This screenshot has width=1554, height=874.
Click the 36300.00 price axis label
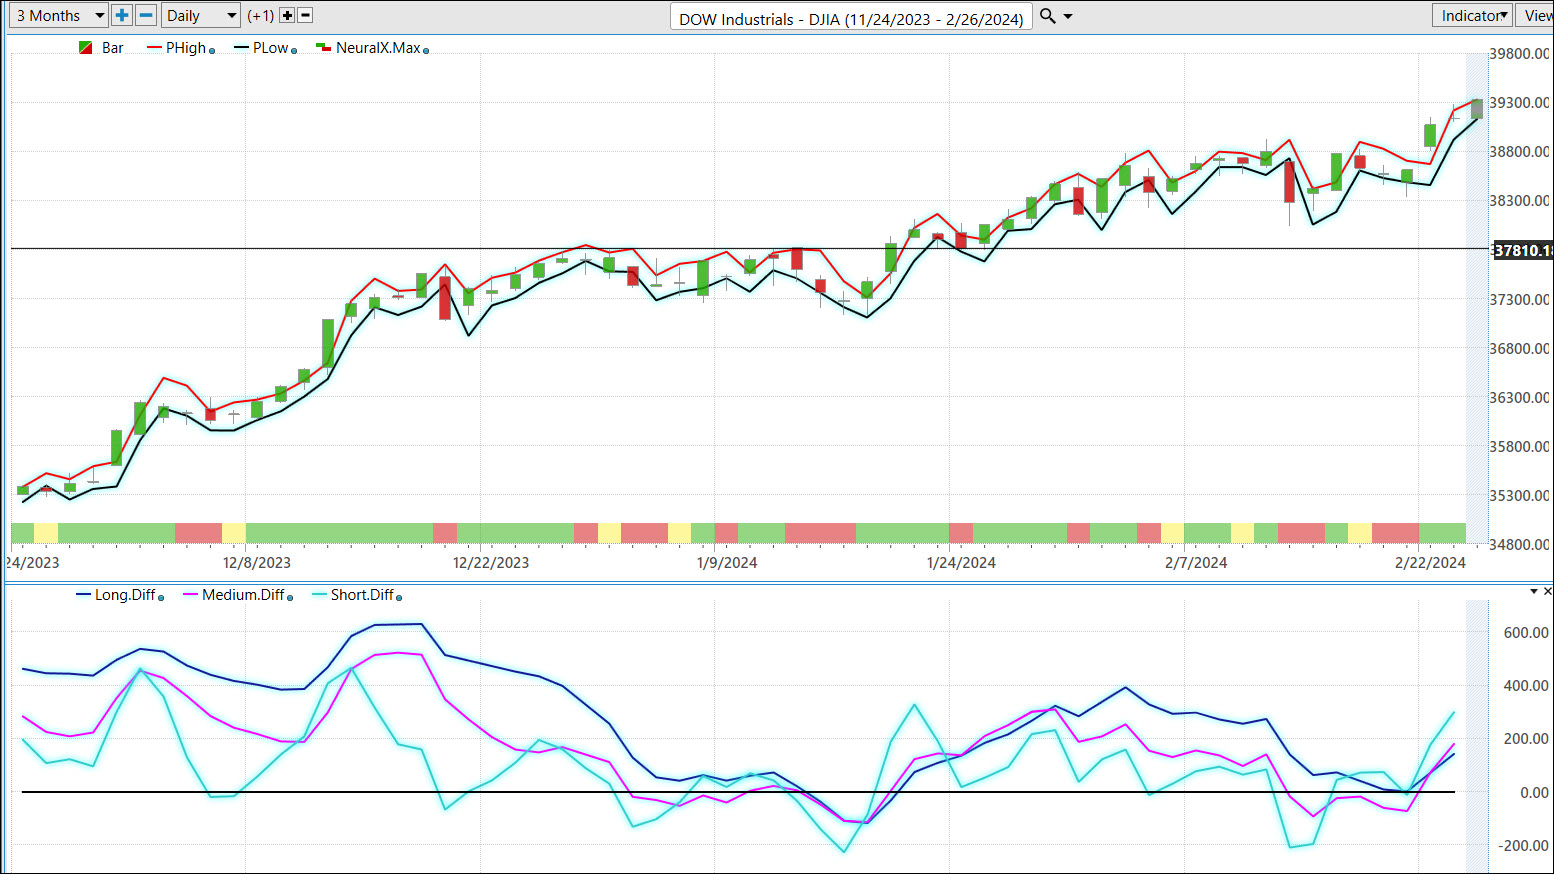(x=1520, y=398)
